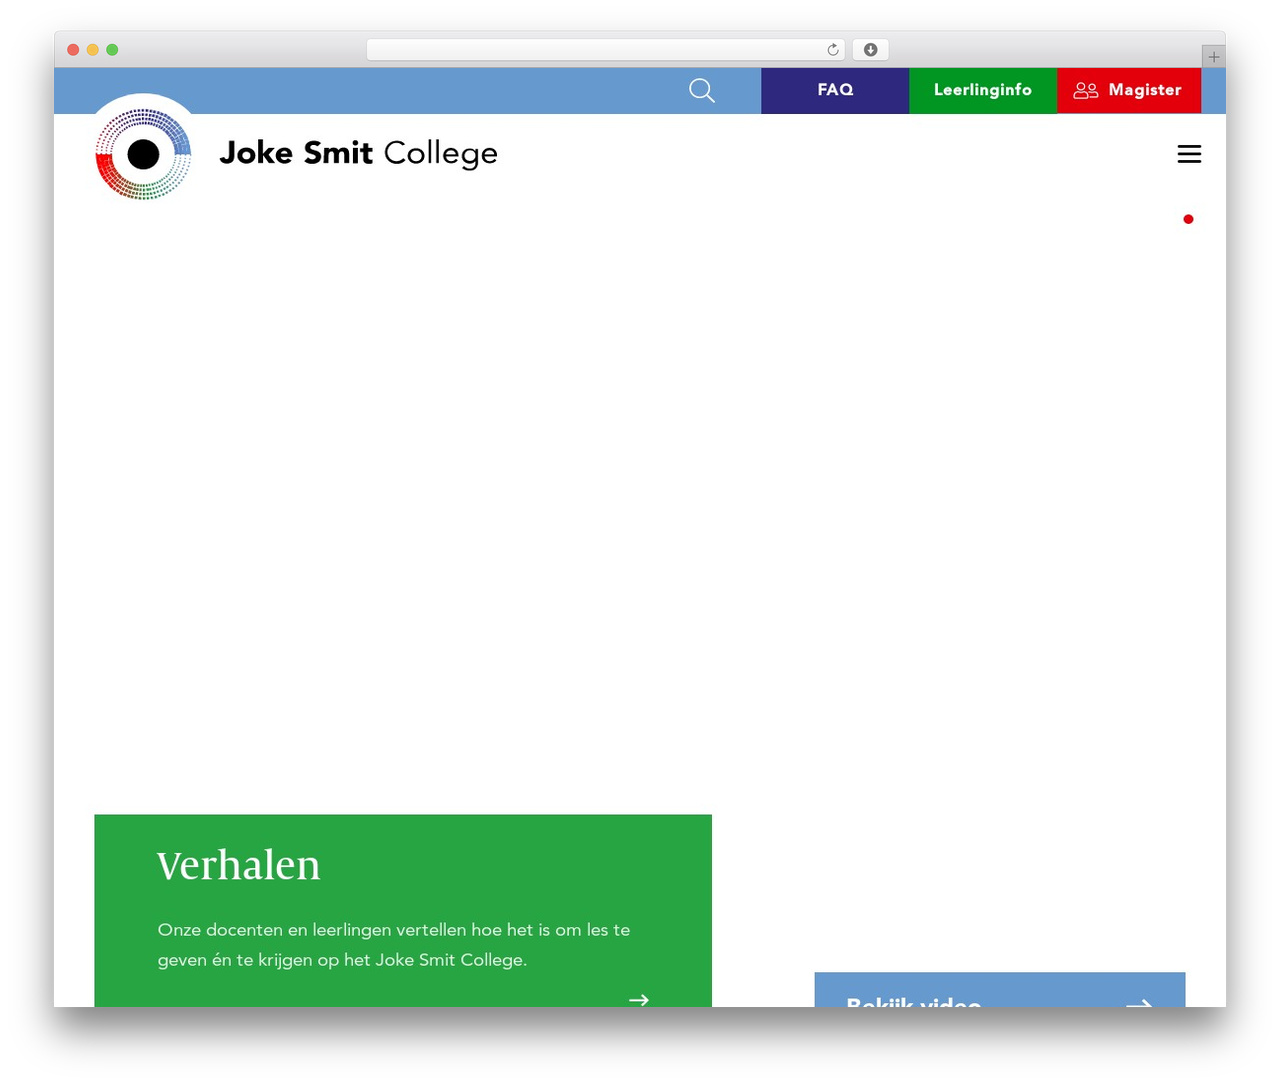Go to Leerlinginfo
This screenshot has height=1084, width=1280.
pyautogui.click(x=983, y=91)
